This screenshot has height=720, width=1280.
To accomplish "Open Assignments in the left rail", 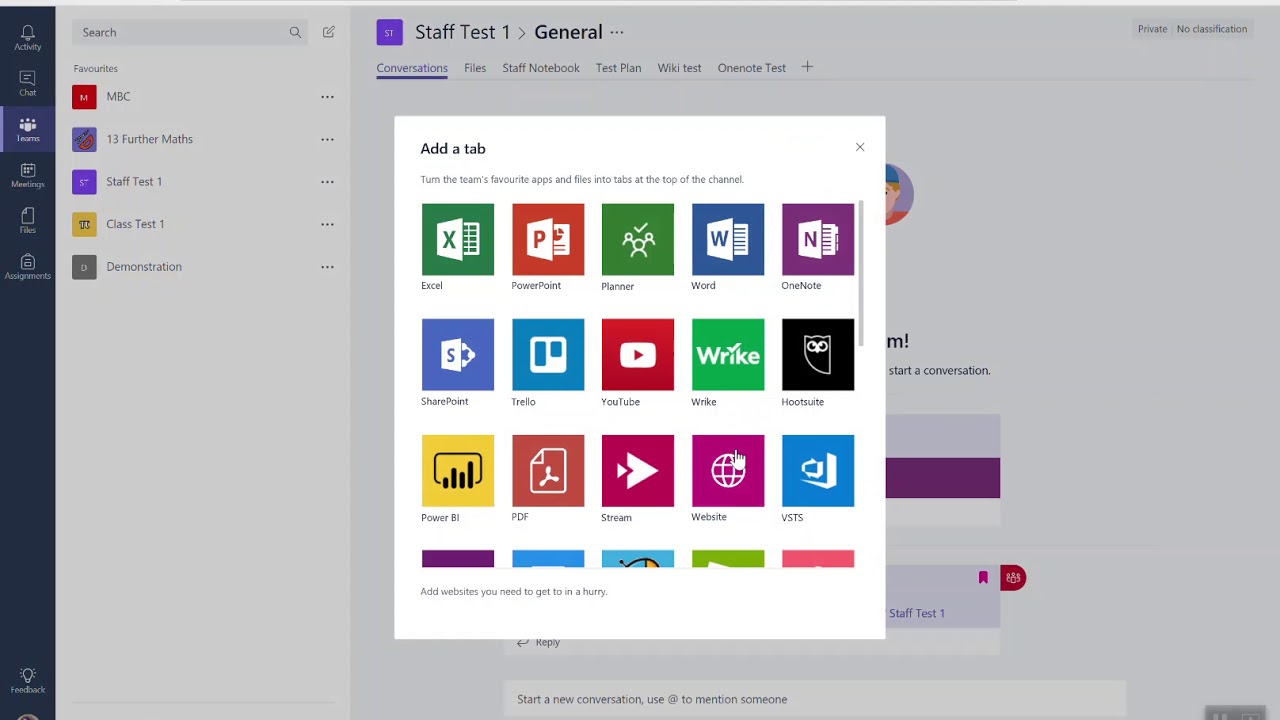I will coord(27,268).
